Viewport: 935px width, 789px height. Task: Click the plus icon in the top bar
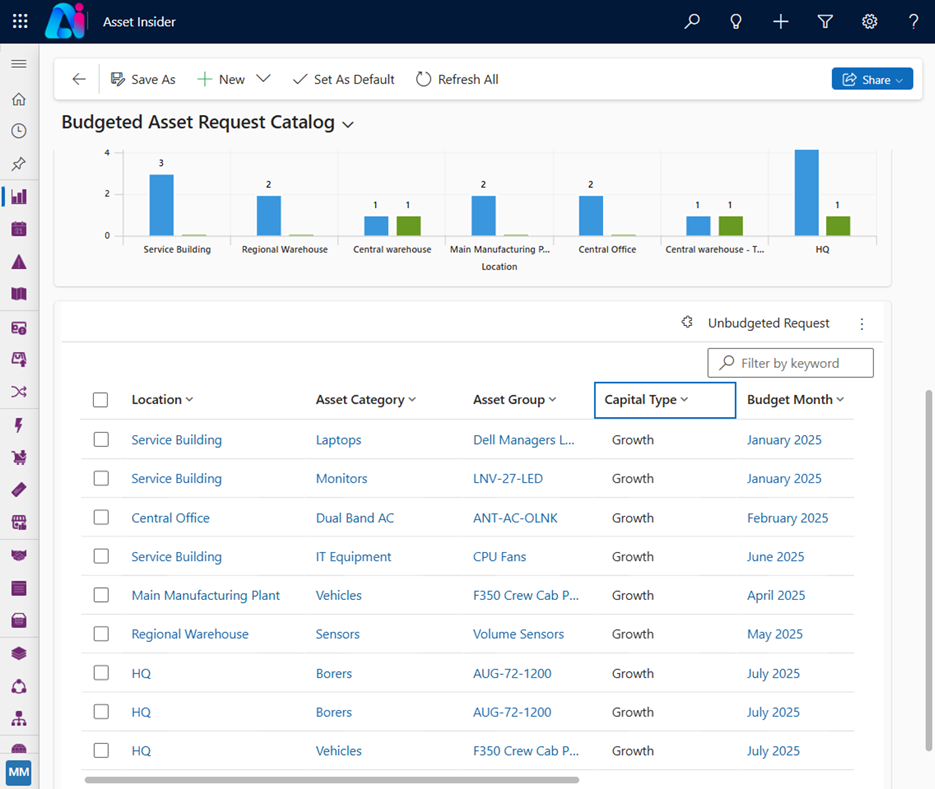pyautogui.click(x=781, y=21)
